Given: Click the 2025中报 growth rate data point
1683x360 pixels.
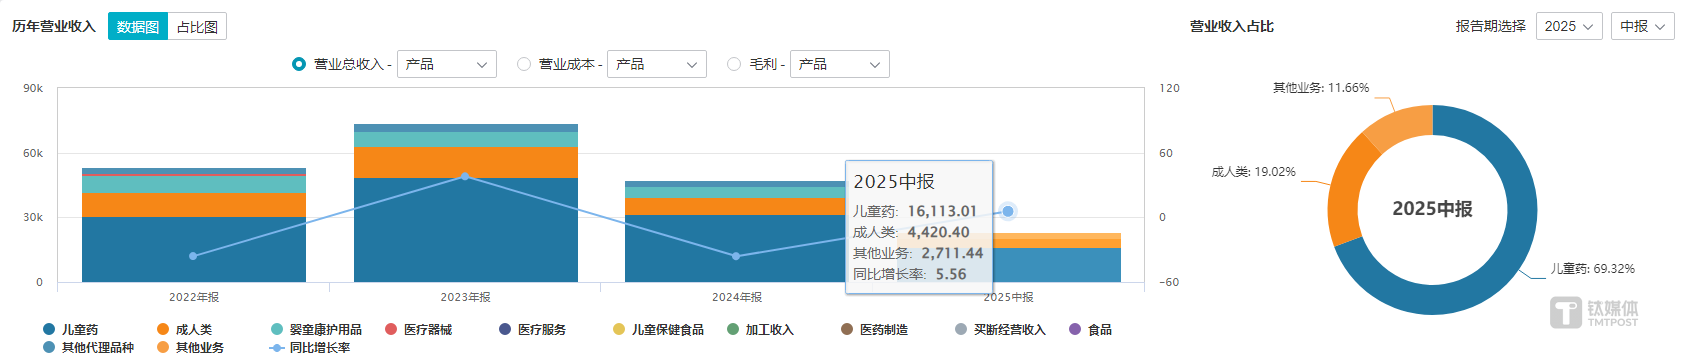Looking at the screenshot, I should click(x=1008, y=211).
